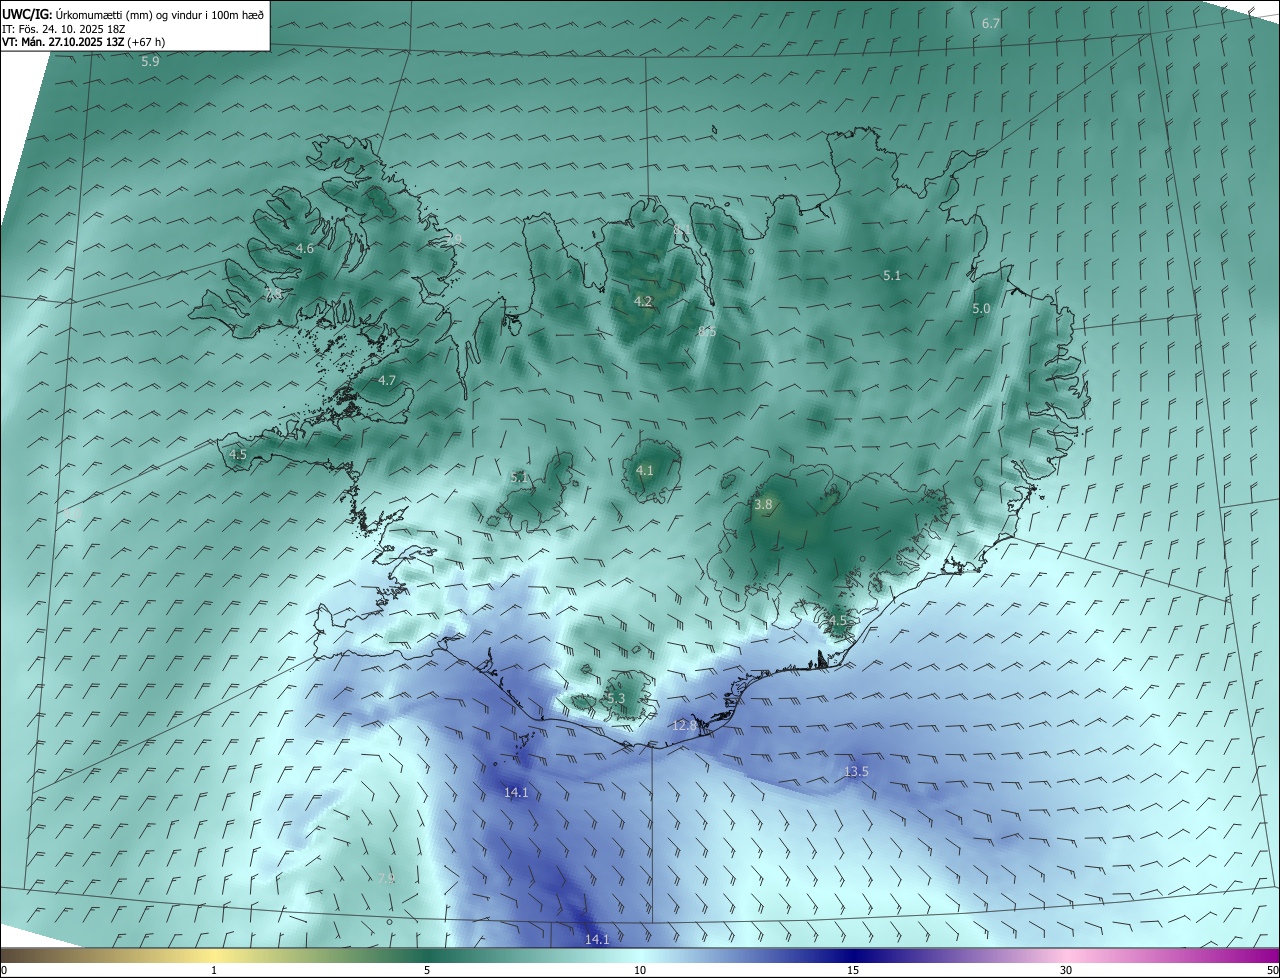Click the legend tick label "5"

tap(427, 970)
